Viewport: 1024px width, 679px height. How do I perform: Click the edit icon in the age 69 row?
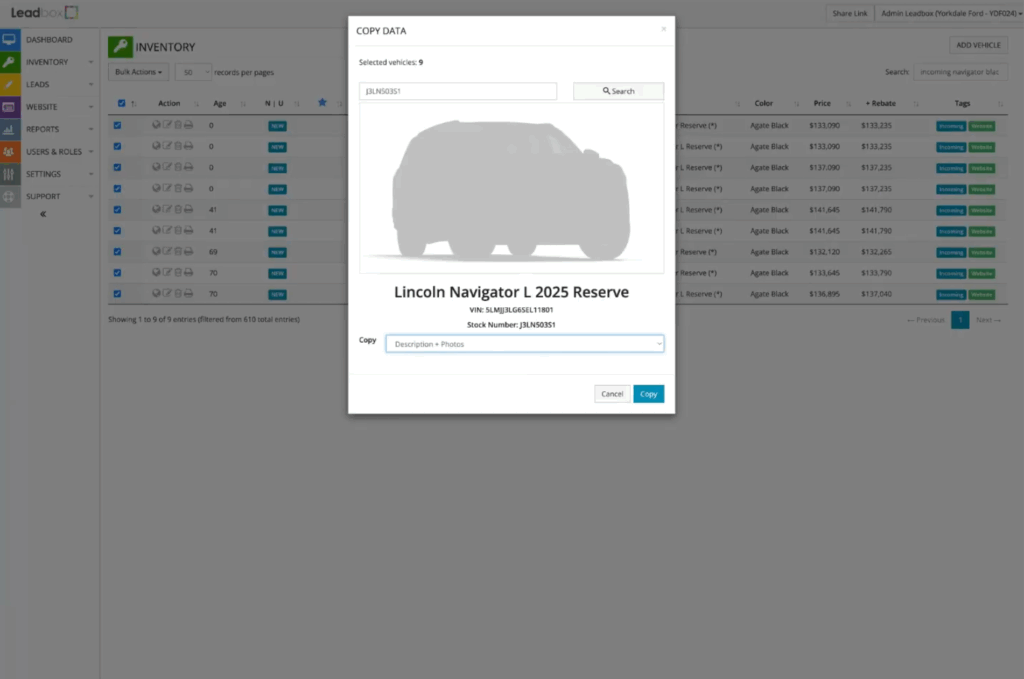[167, 251]
